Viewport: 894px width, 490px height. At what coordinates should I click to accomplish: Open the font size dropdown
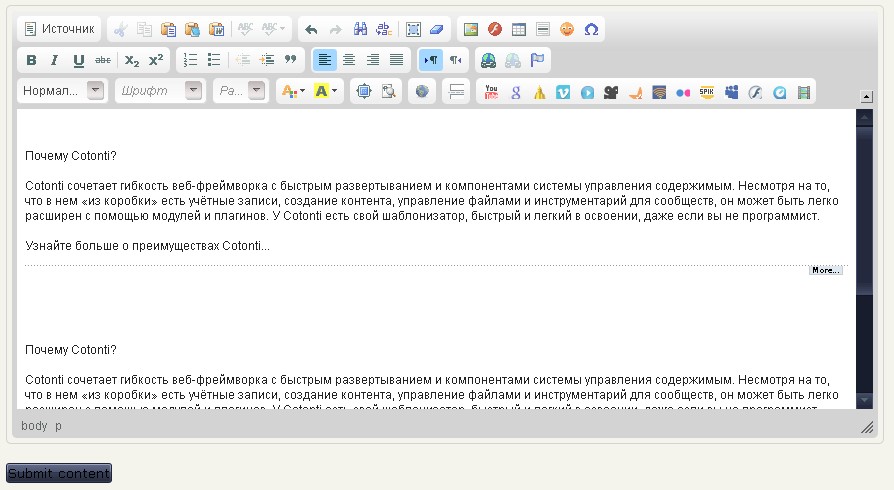click(241, 91)
